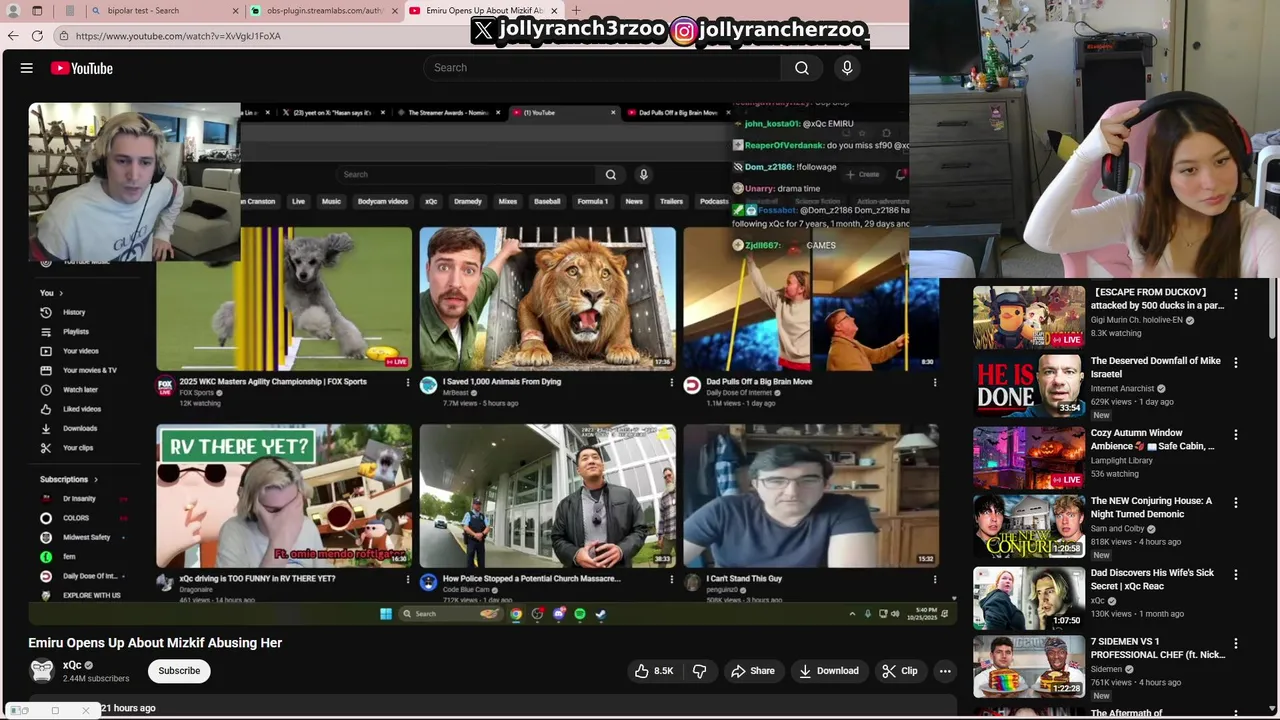The image size is (1280, 720).
Task: Click the title 'The NEW Conjuring House: A Night Turned Demonic'
Action: tap(1151, 507)
